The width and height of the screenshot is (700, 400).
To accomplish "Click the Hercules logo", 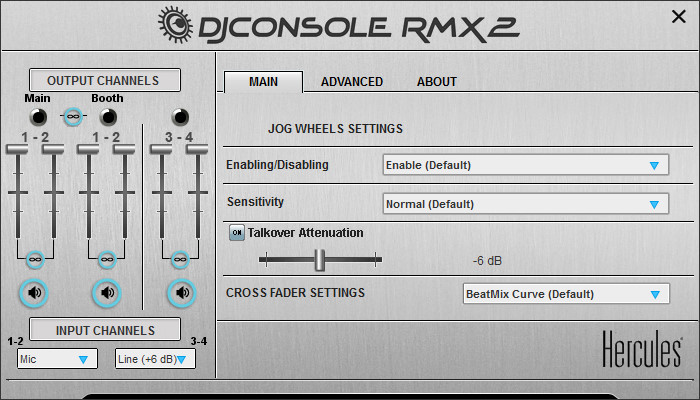I will pos(642,349).
